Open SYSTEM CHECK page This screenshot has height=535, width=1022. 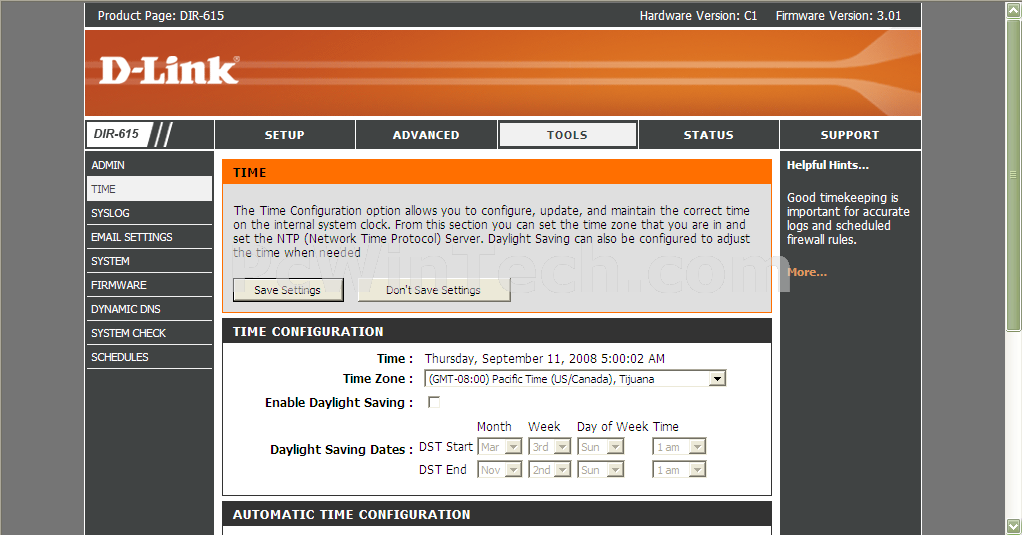(x=149, y=334)
